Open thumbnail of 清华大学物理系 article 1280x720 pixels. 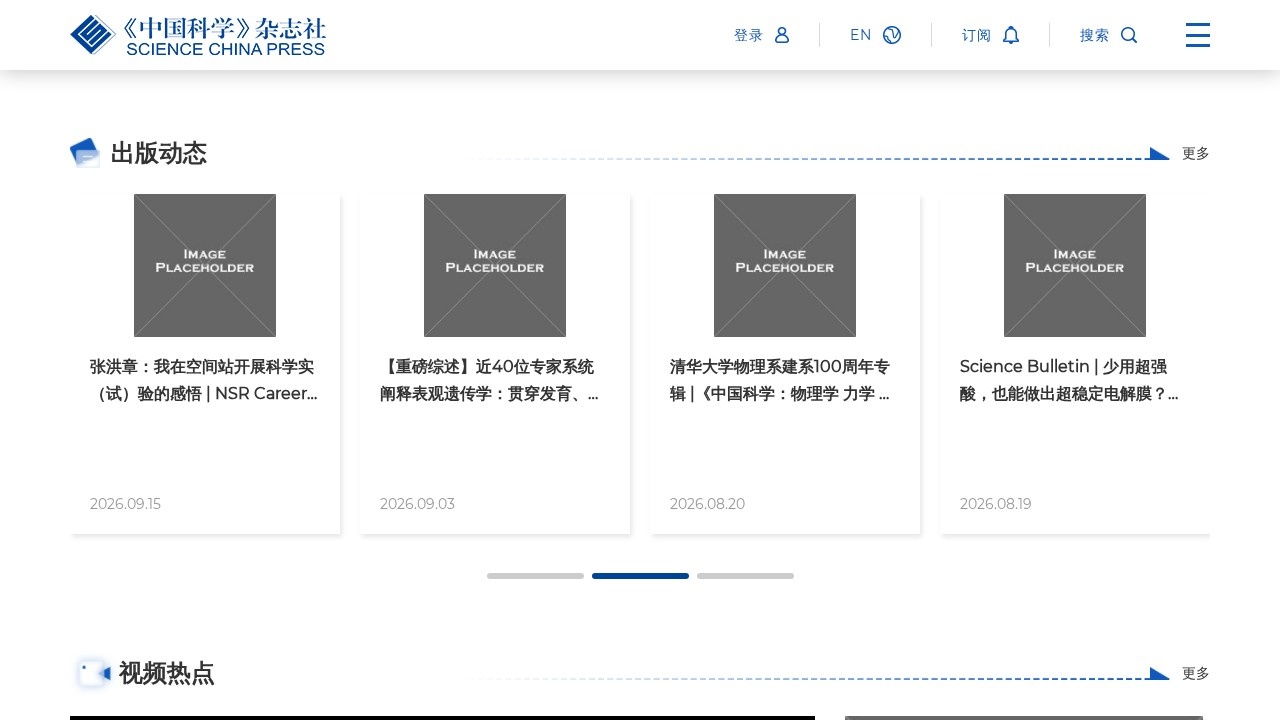tap(785, 265)
